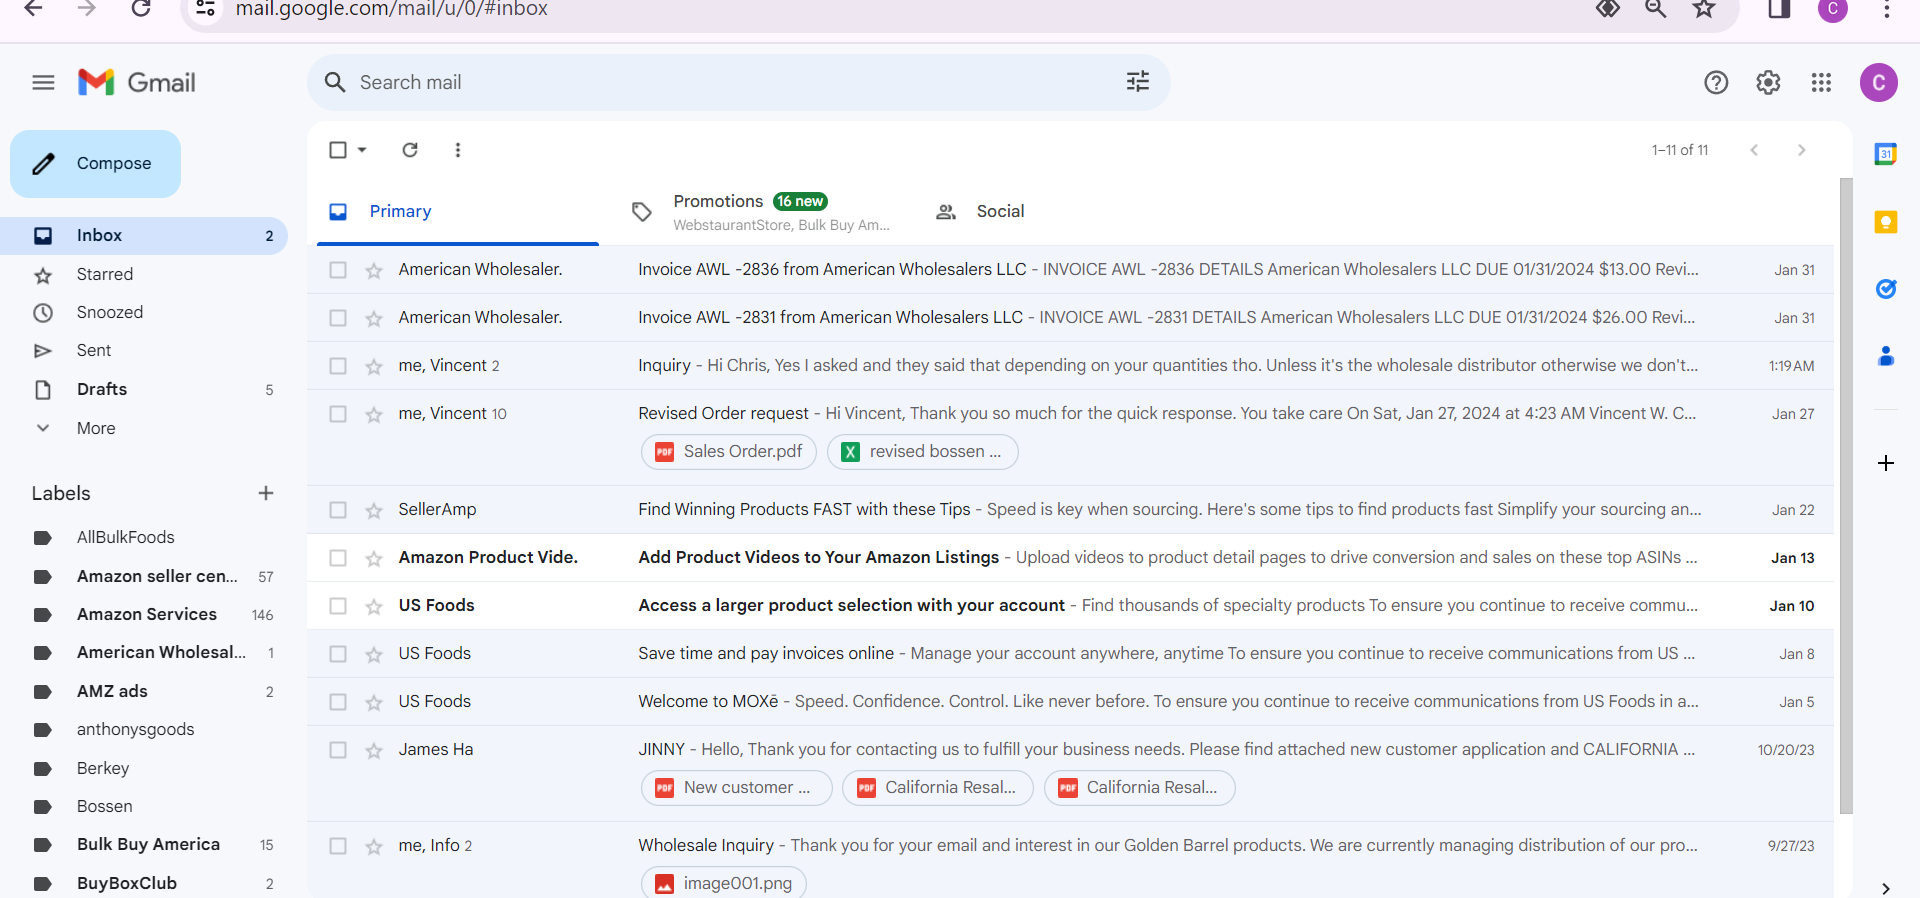The image size is (1920, 898).
Task: Click the Search mail field
Action: point(738,83)
